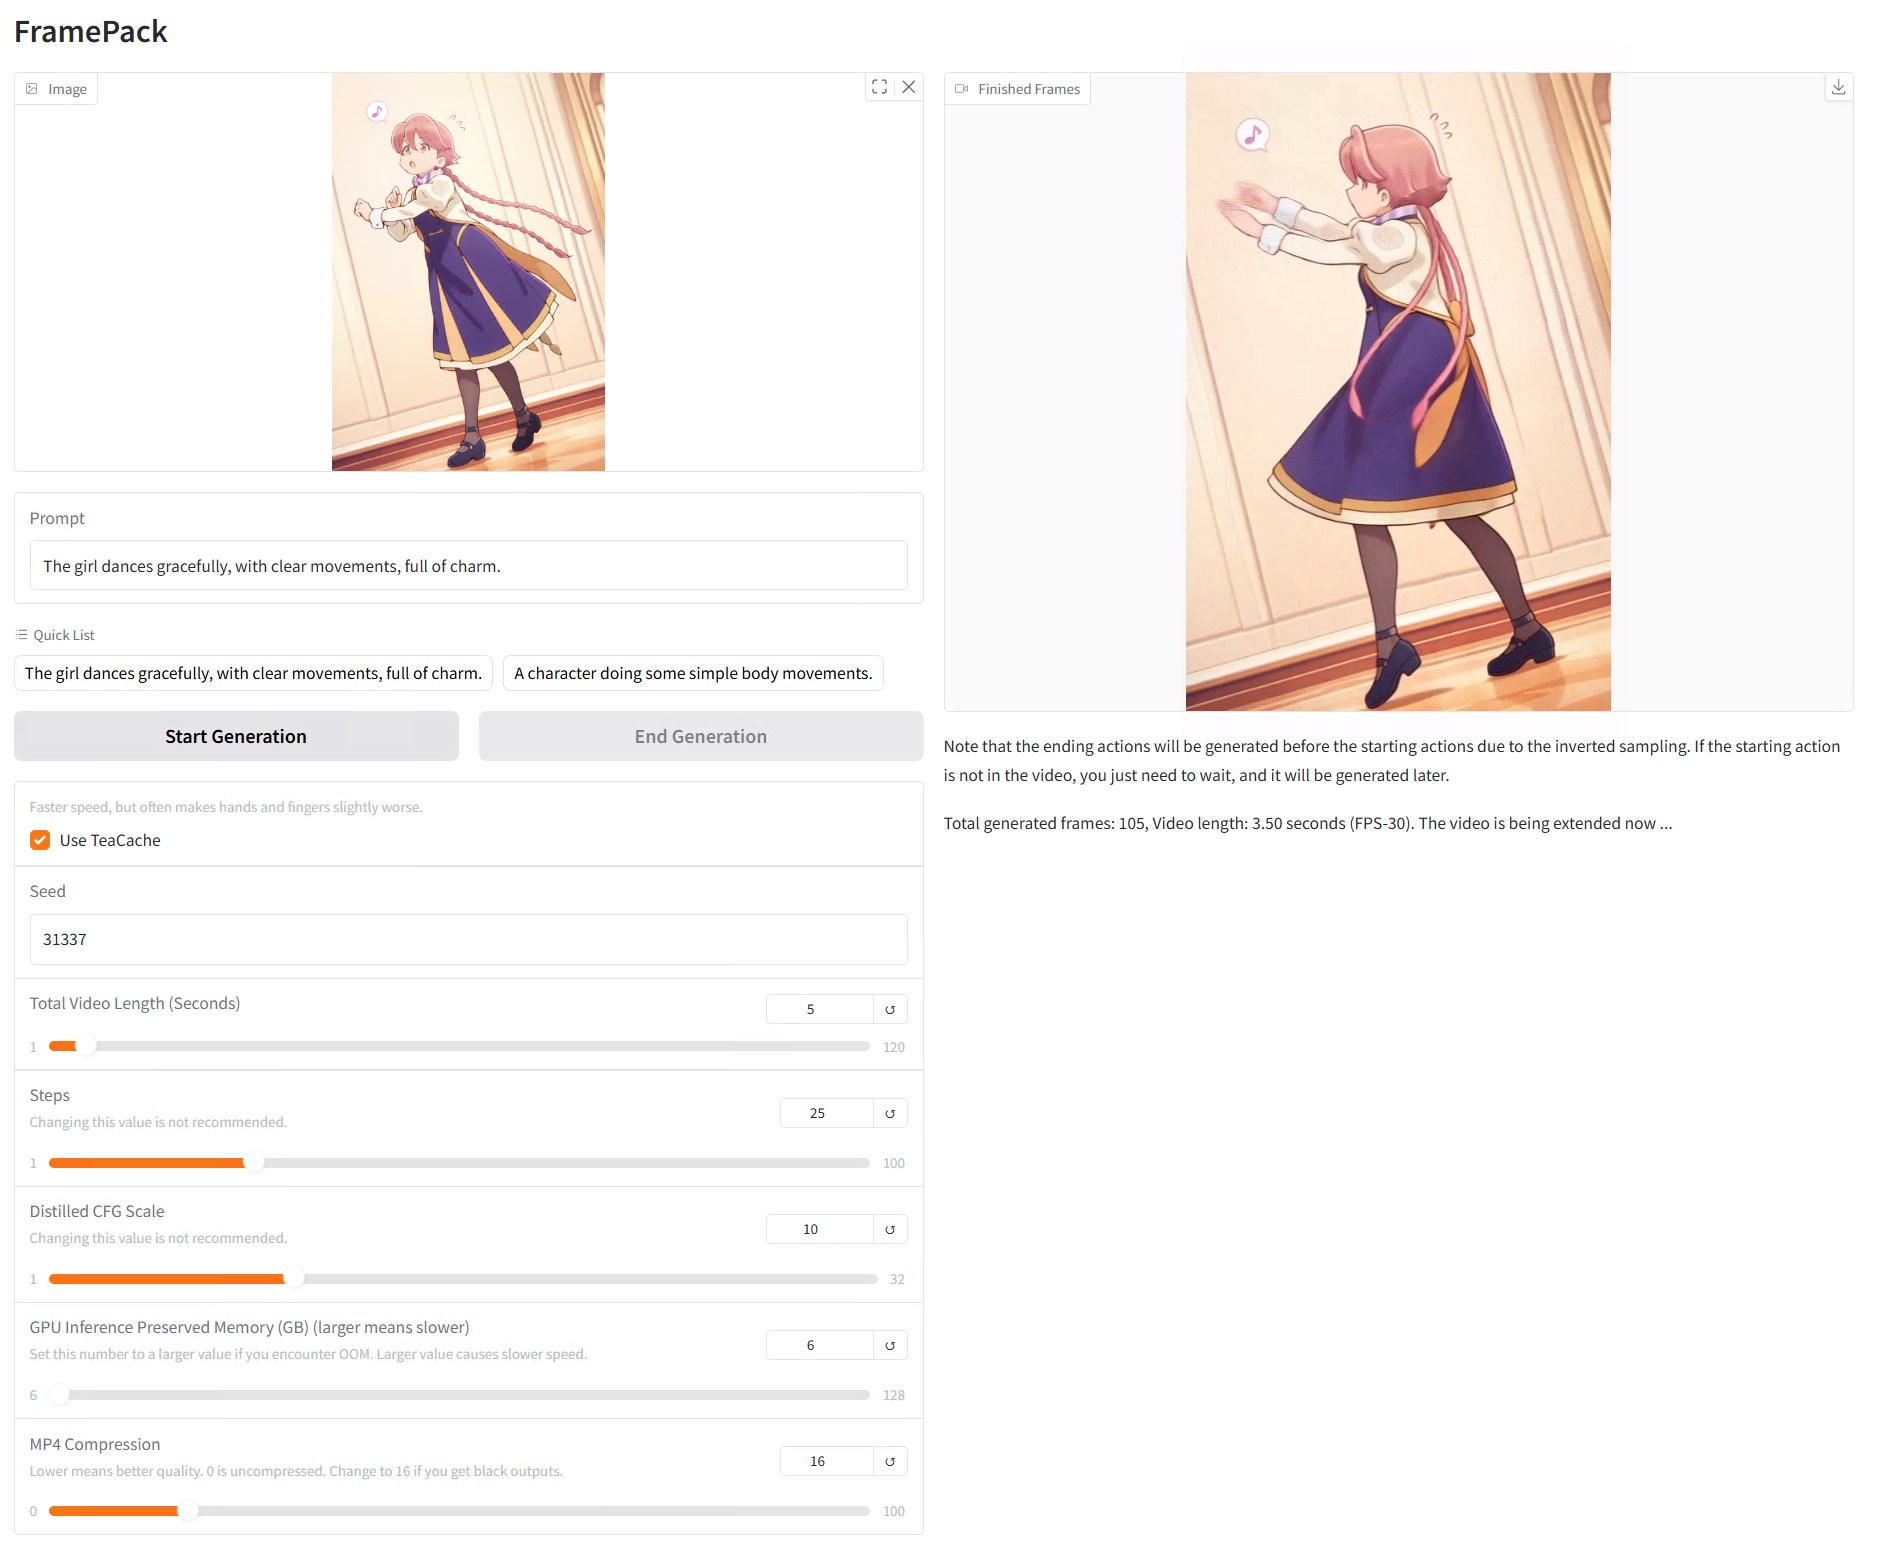Remove the uploaded input image
This screenshot has height=1546, width=1886.
908,87
